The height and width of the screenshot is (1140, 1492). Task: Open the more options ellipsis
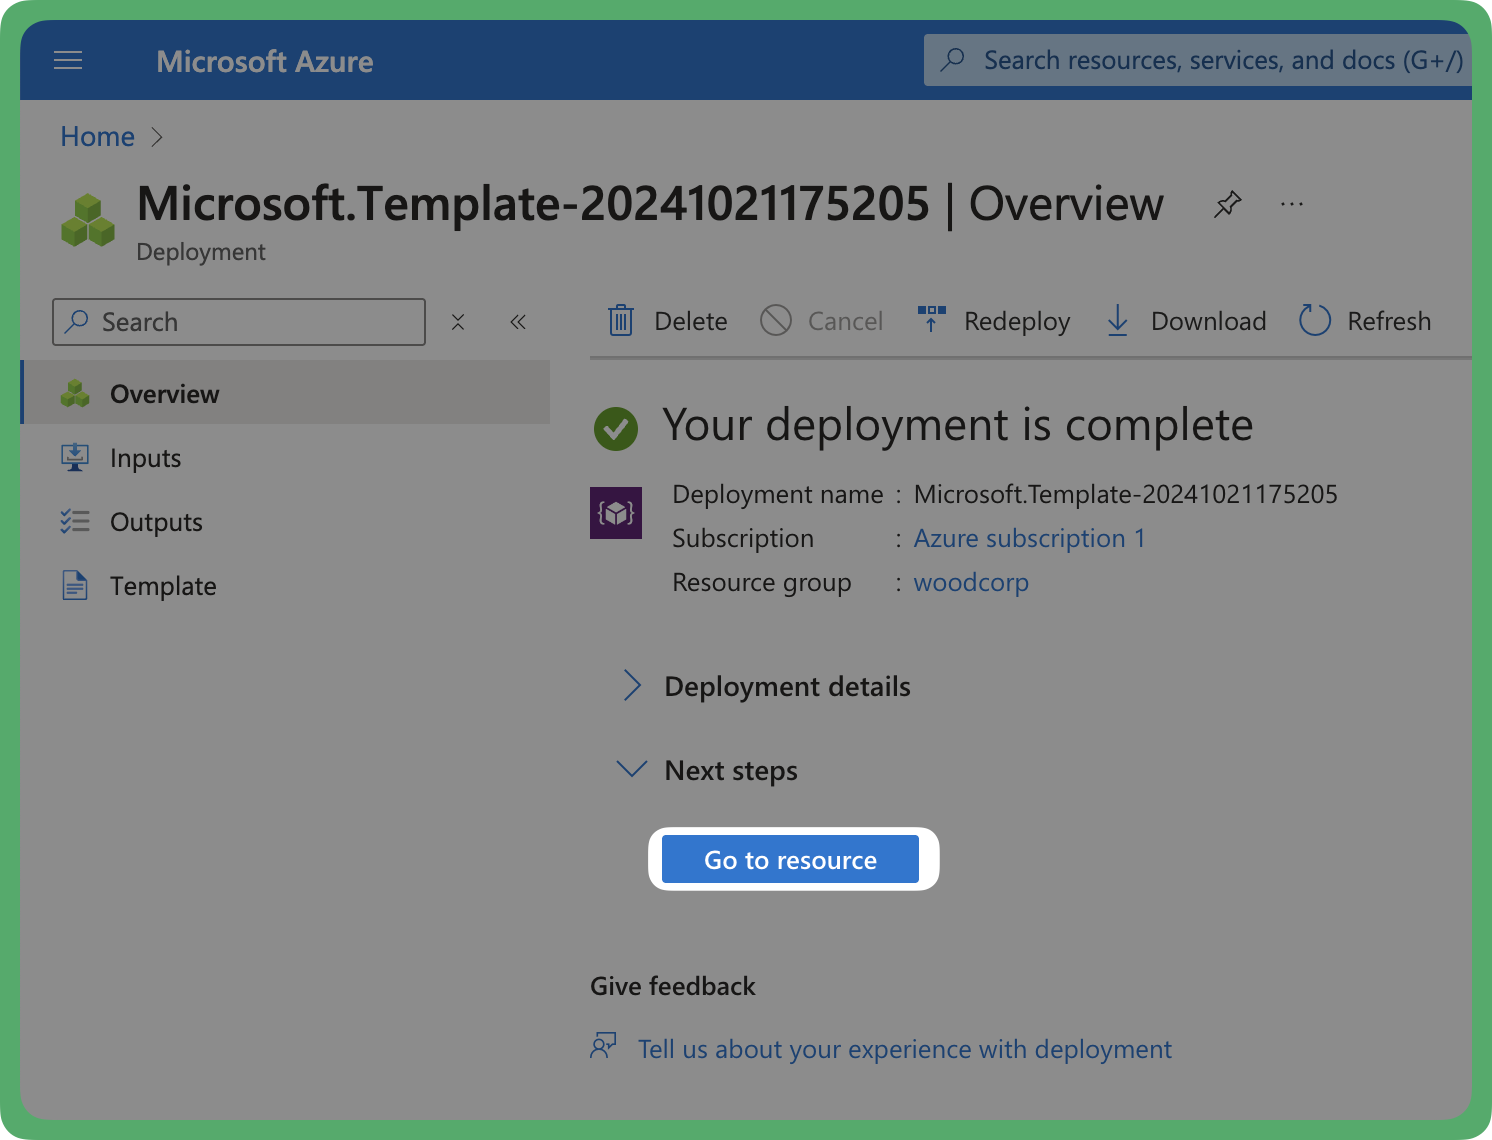[x=1291, y=204]
